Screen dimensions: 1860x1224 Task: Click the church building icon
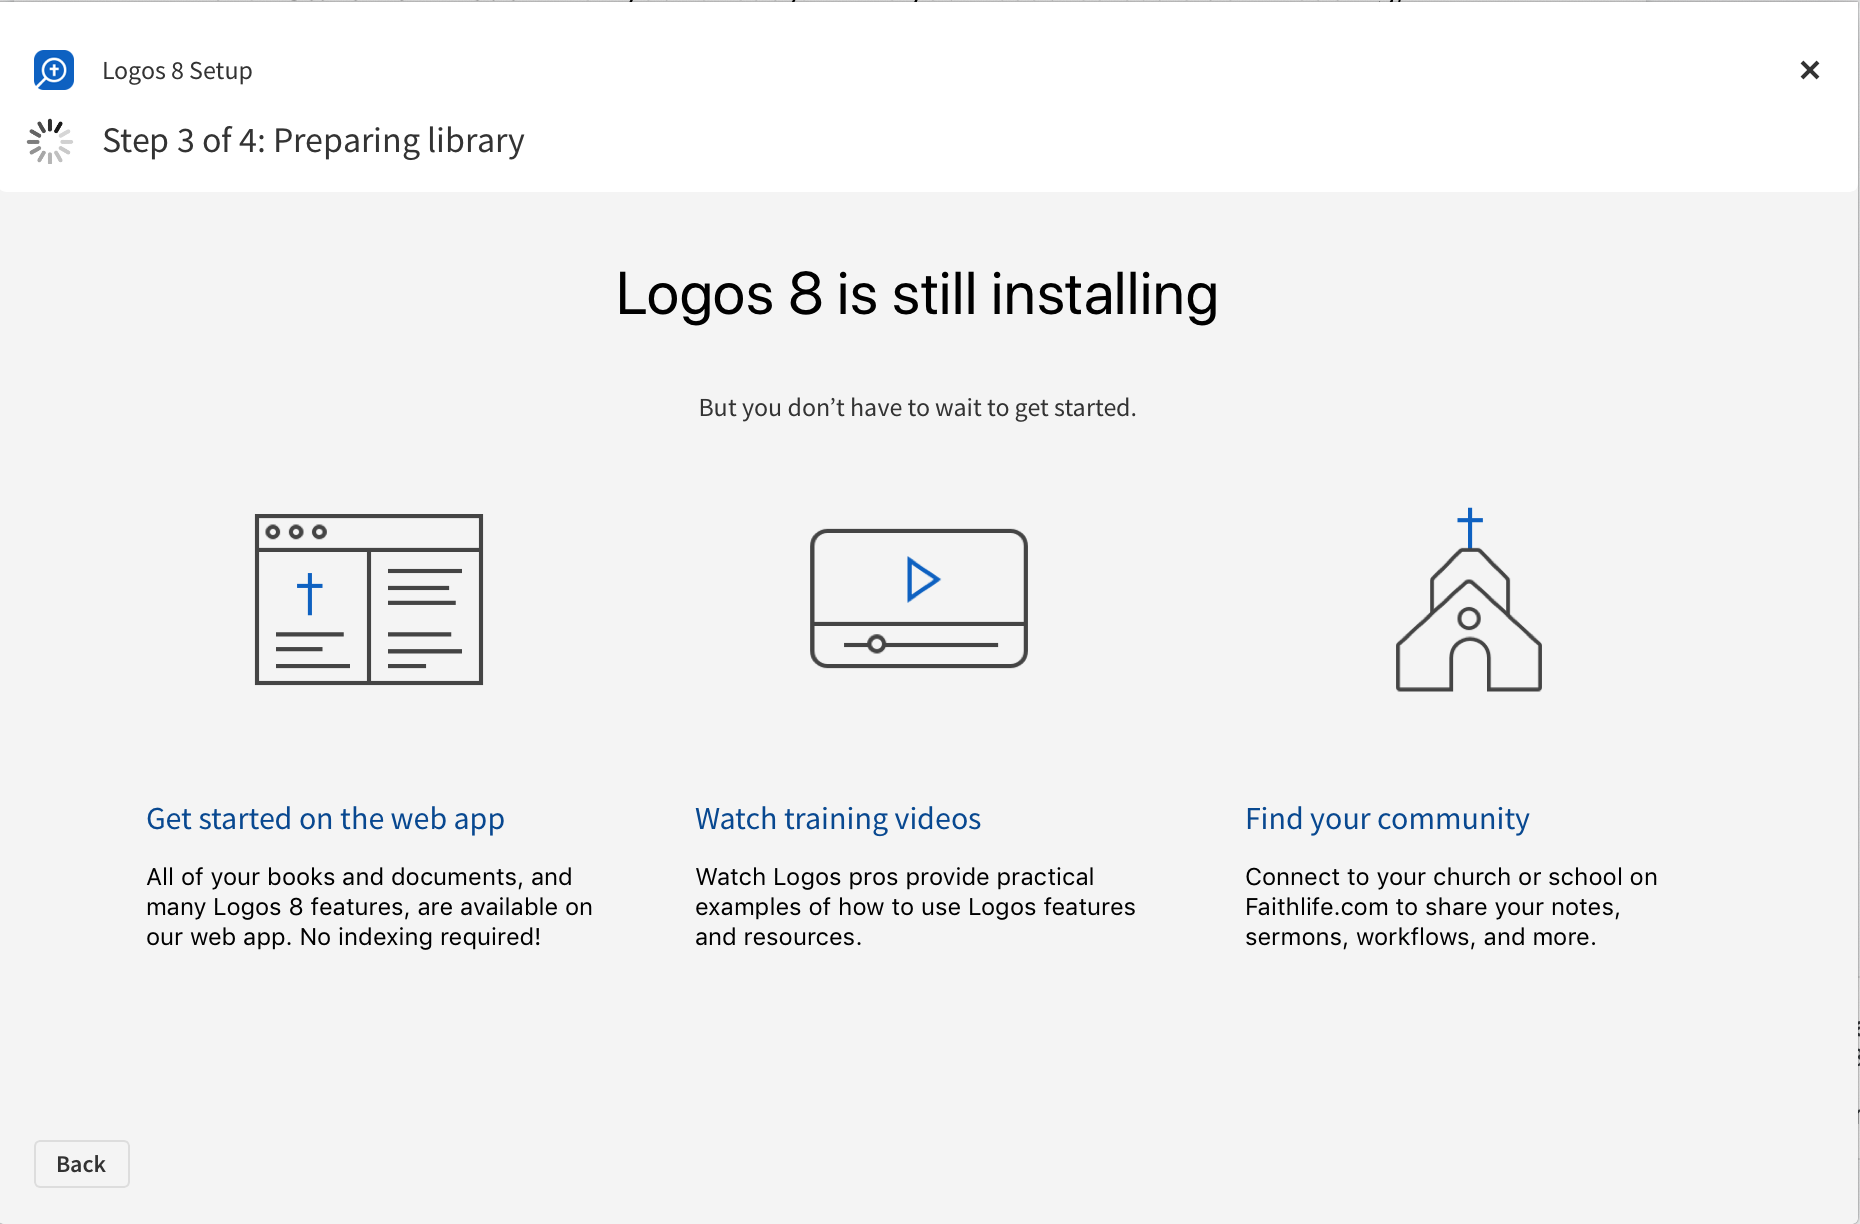1469,599
